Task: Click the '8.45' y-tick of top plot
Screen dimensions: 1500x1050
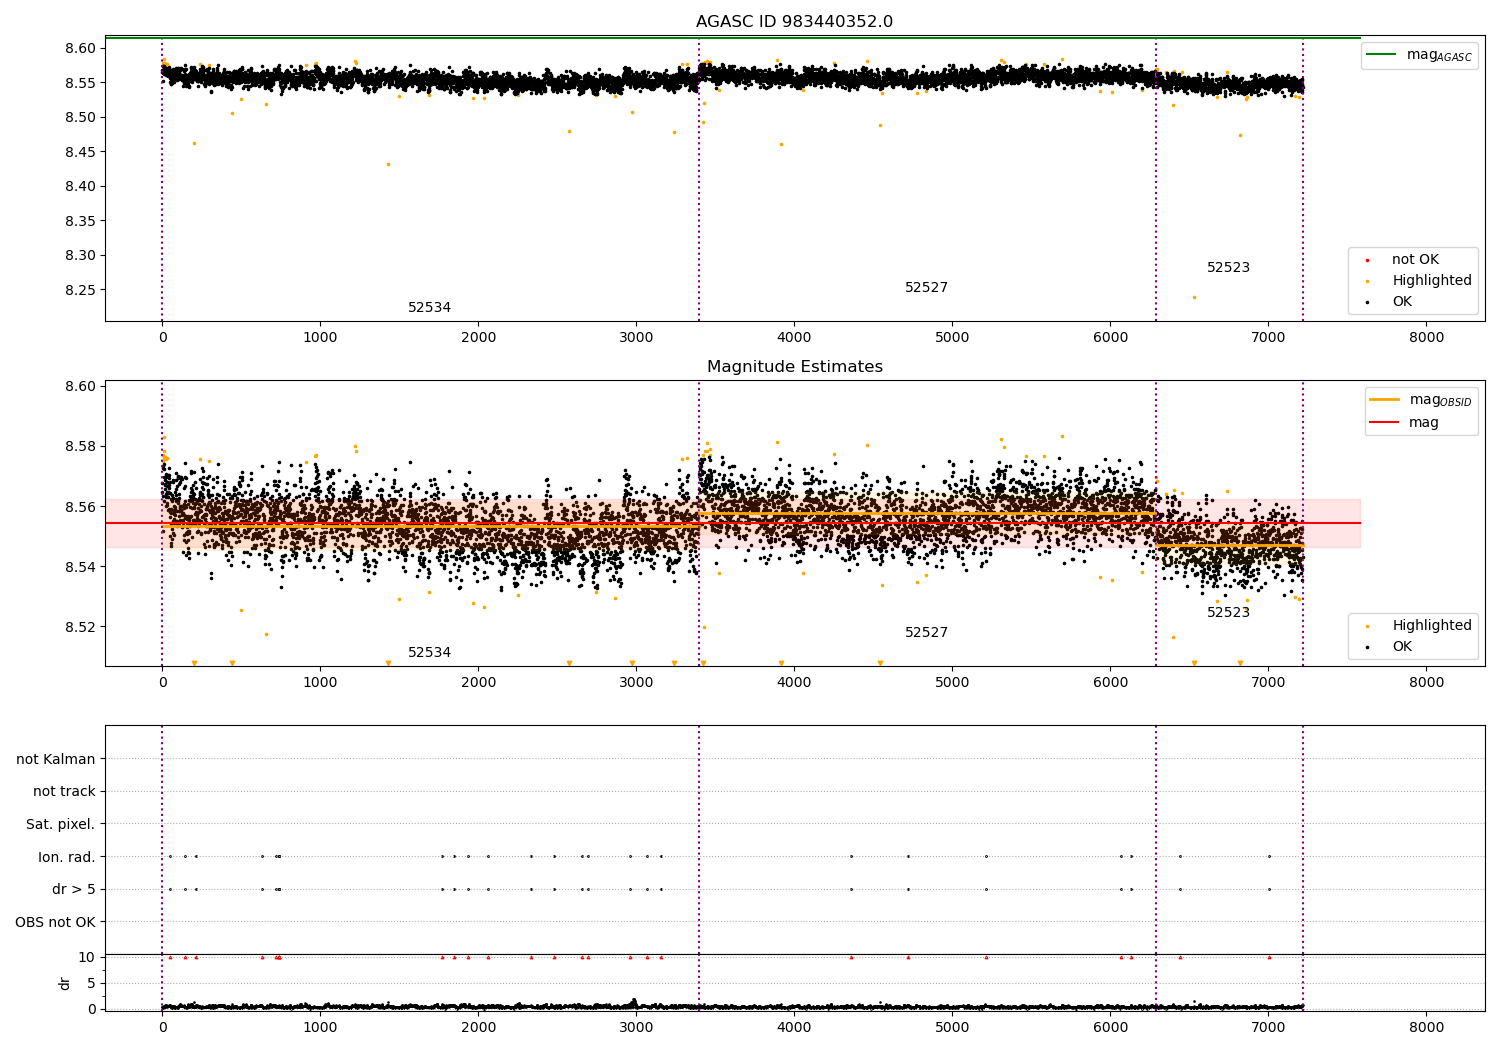Action: [x=79, y=152]
